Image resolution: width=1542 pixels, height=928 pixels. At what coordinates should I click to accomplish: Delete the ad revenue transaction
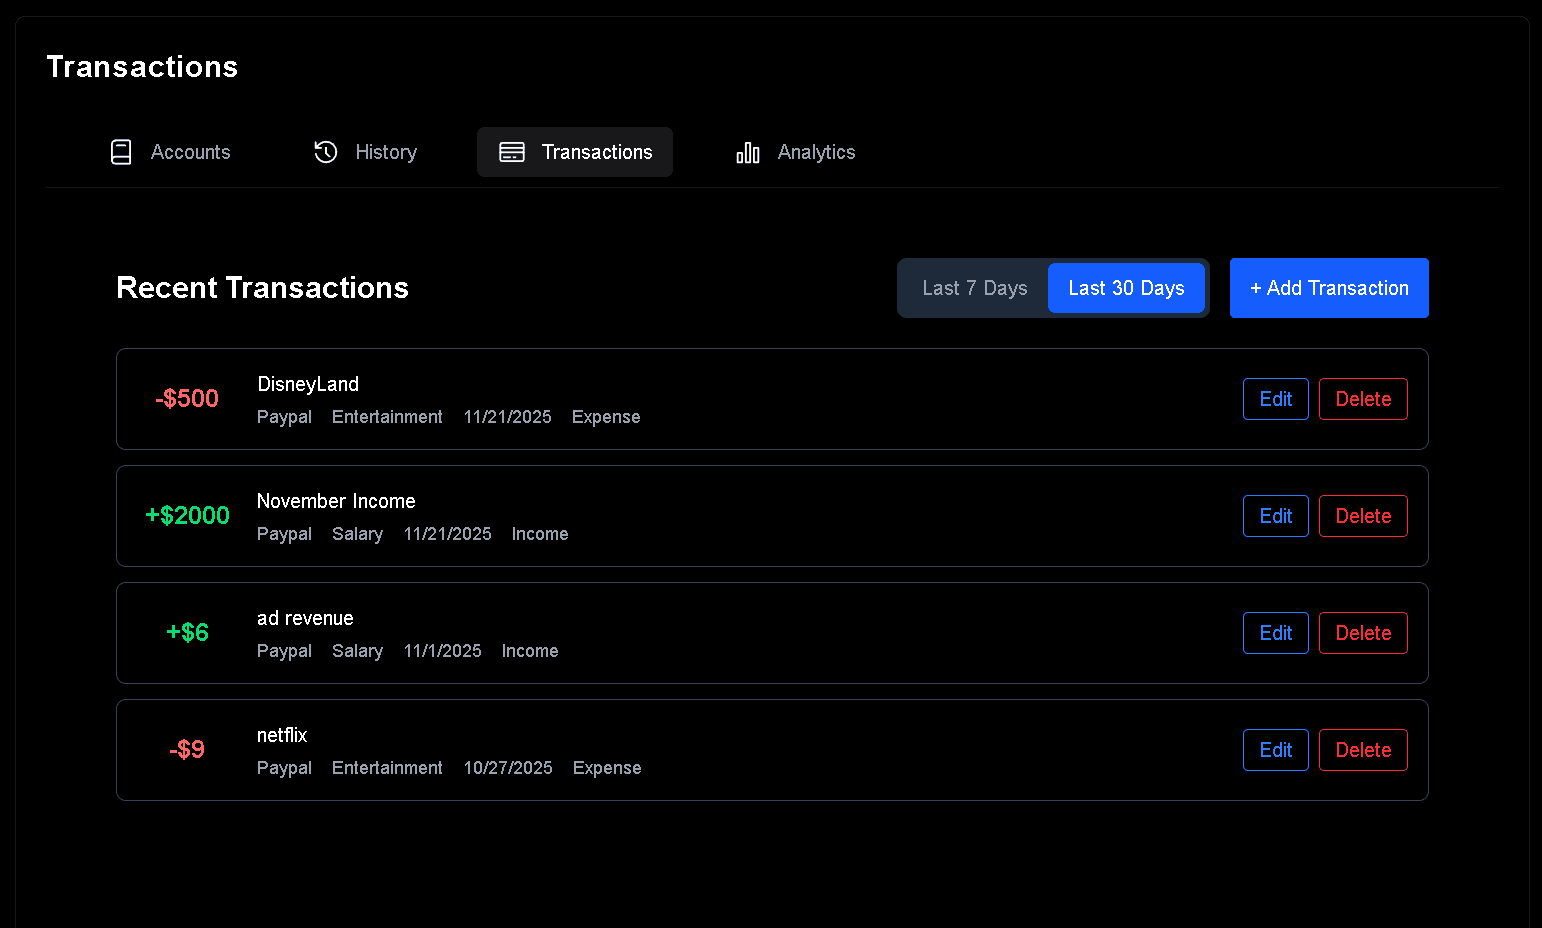tap(1363, 633)
